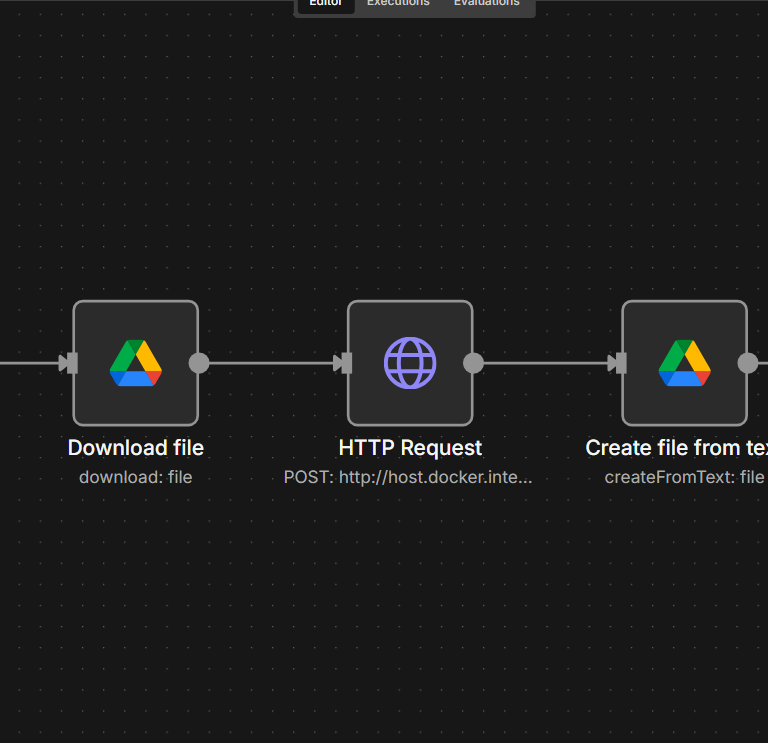Image resolution: width=768 pixels, height=743 pixels.
Task: Click the input connector of Create file node
Action: [x=618, y=363]
